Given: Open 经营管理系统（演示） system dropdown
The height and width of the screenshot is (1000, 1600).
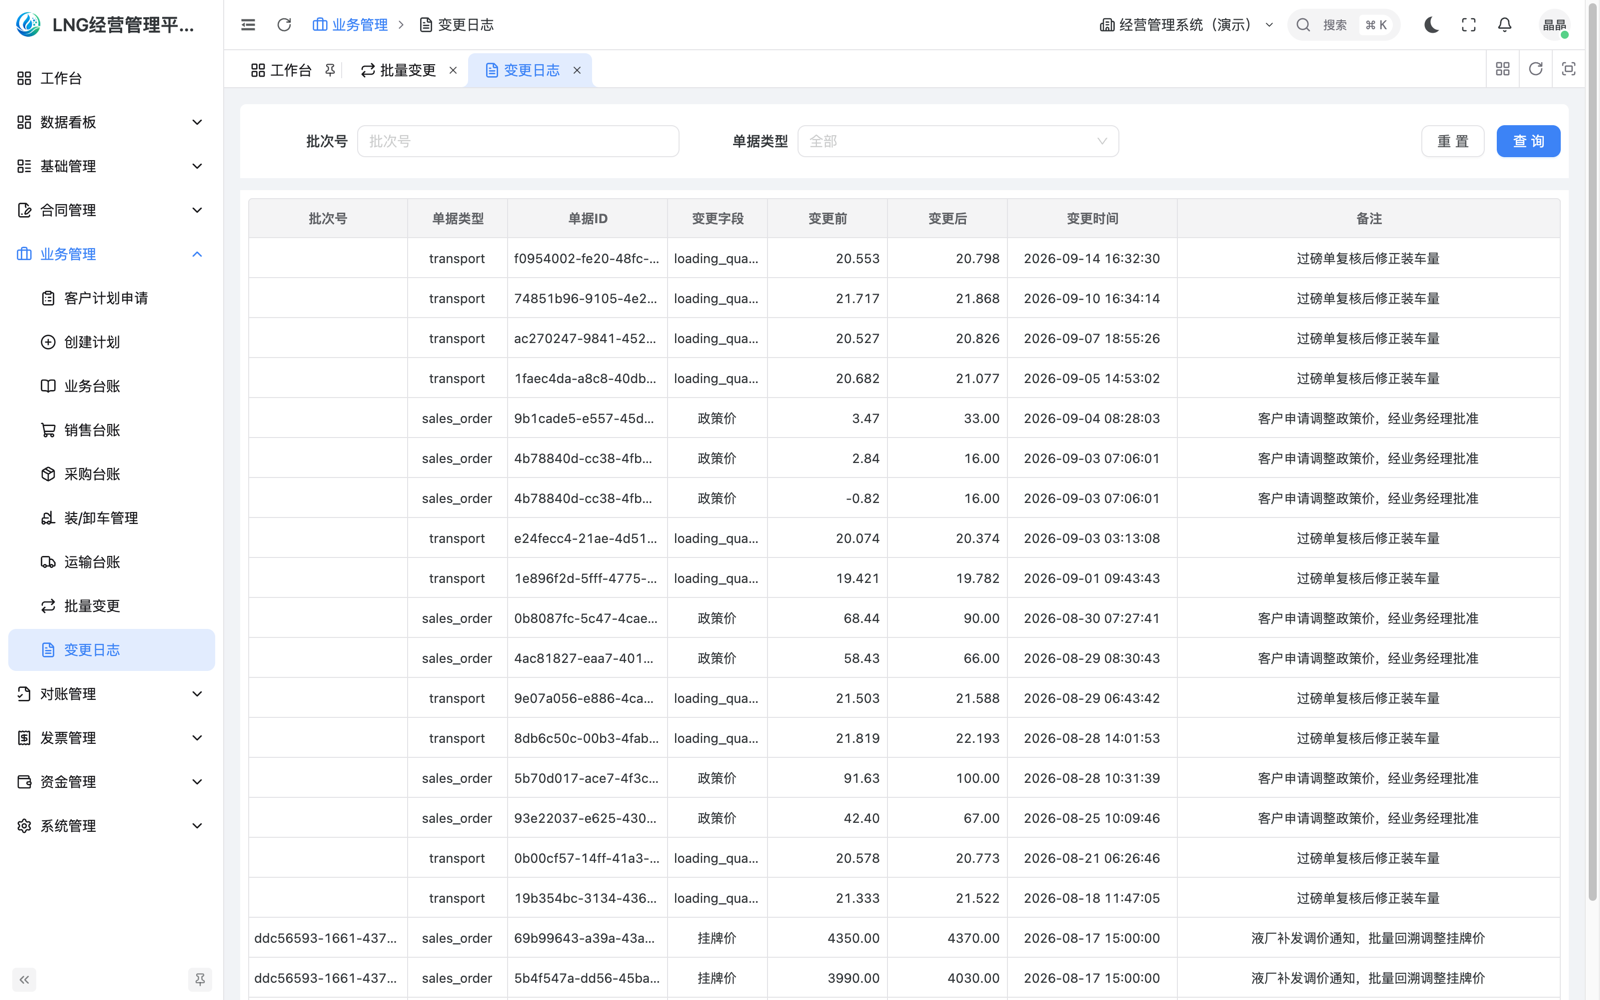Looking at the screenshot, I should coord(1186,25).
